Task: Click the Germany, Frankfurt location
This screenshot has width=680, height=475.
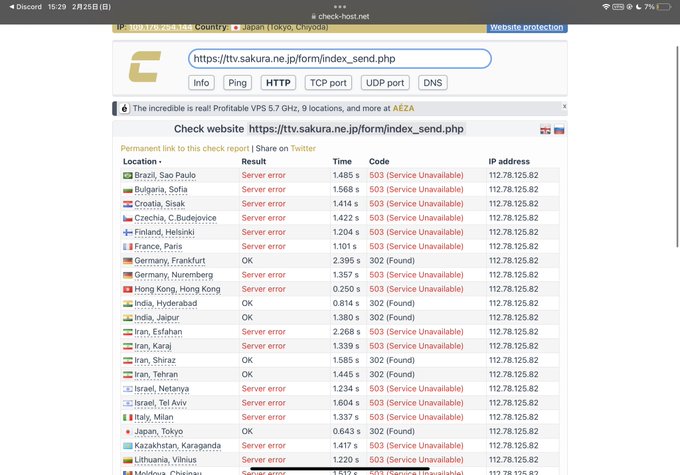Action: [170, 261]
